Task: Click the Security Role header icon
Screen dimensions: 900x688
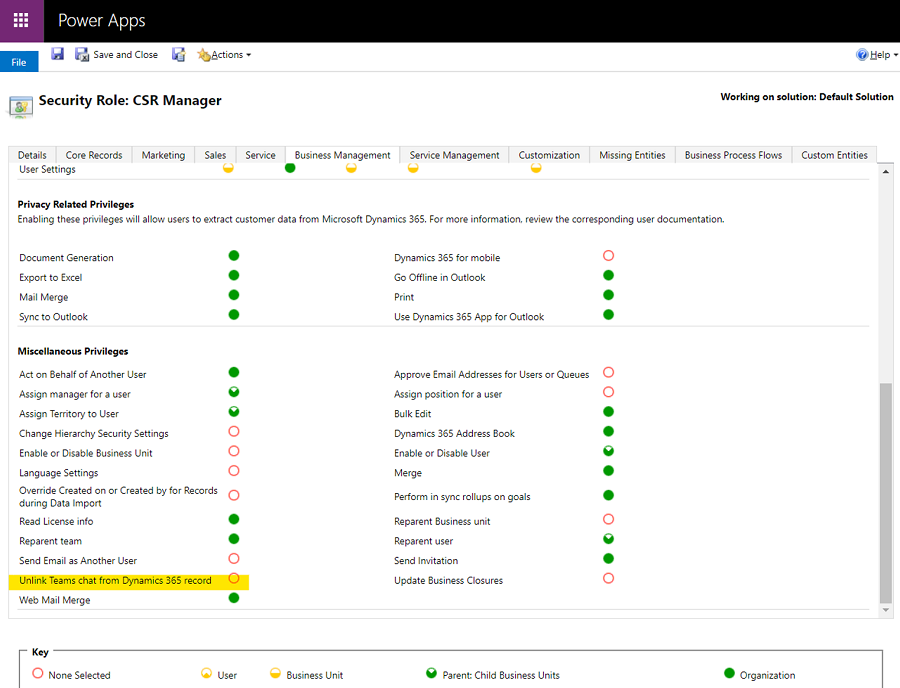Action: (x=20, y=104)
